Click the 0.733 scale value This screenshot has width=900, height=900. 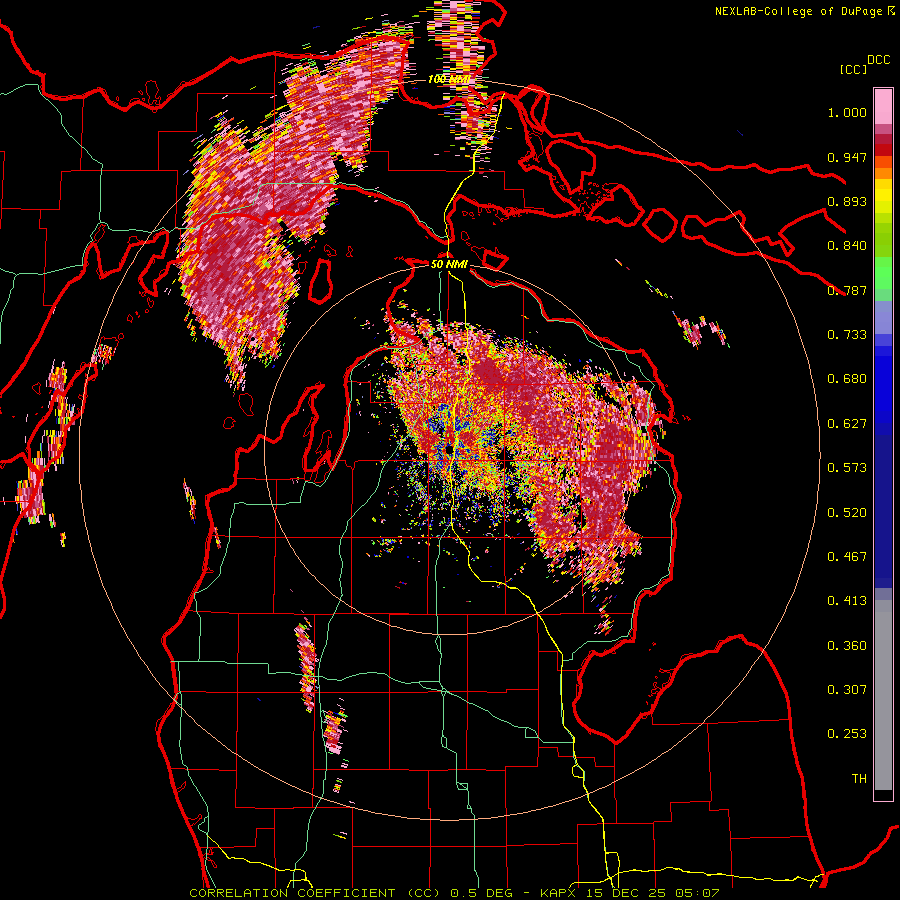847,335
